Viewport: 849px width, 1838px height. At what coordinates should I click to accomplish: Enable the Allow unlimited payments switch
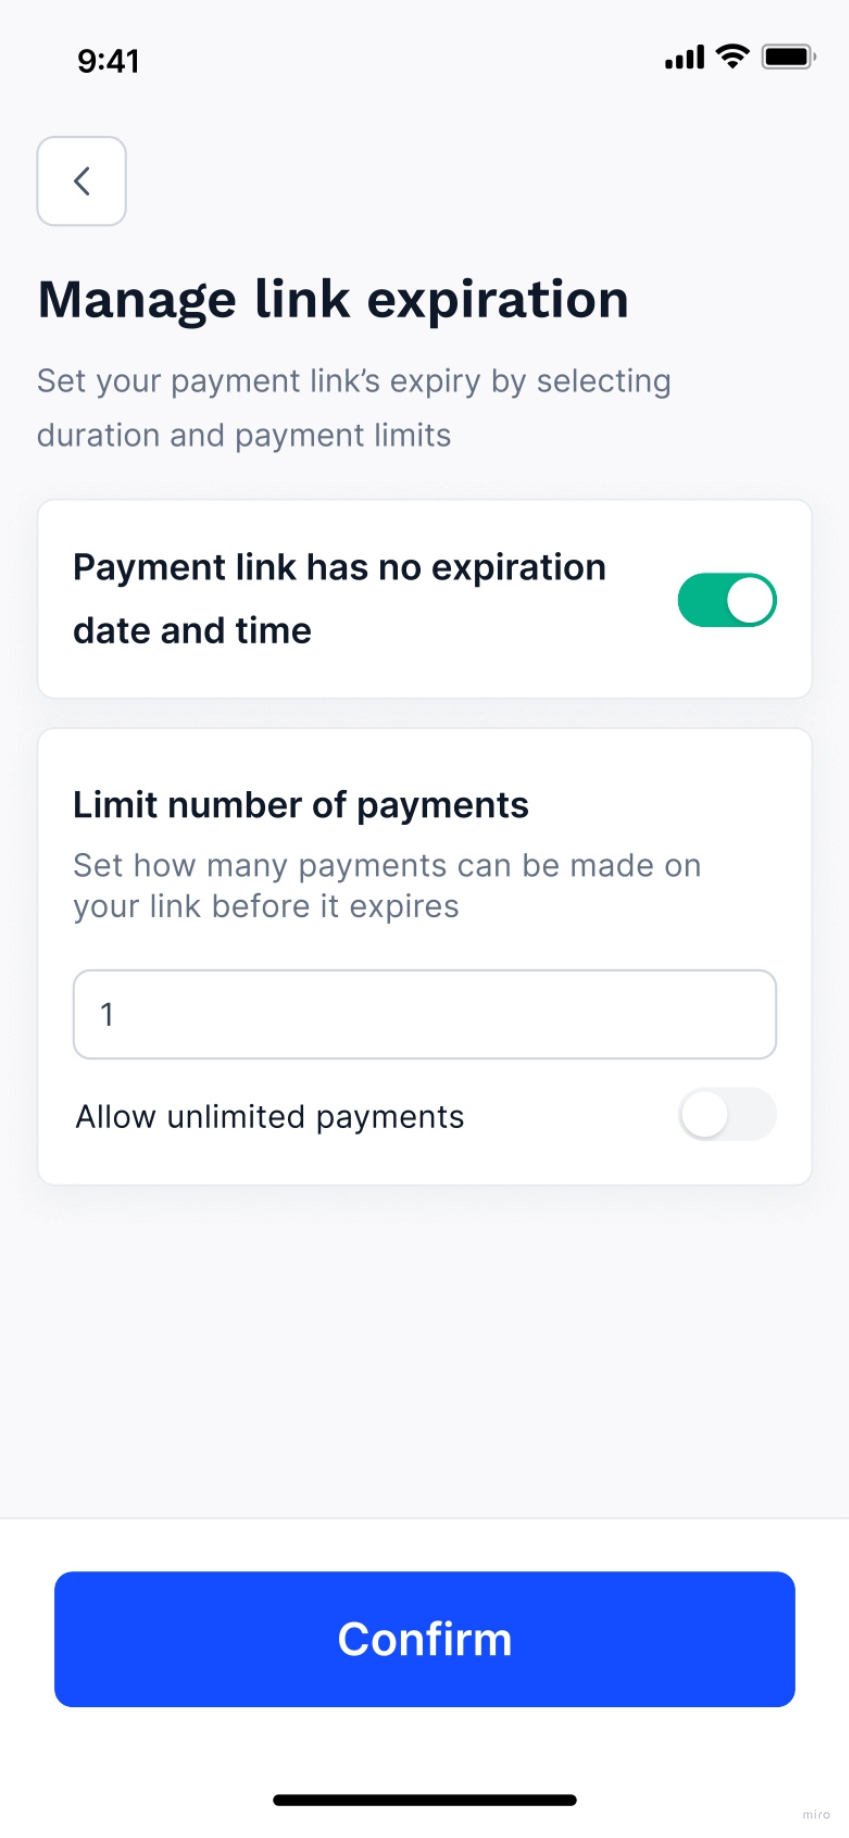coord(727,1115)
